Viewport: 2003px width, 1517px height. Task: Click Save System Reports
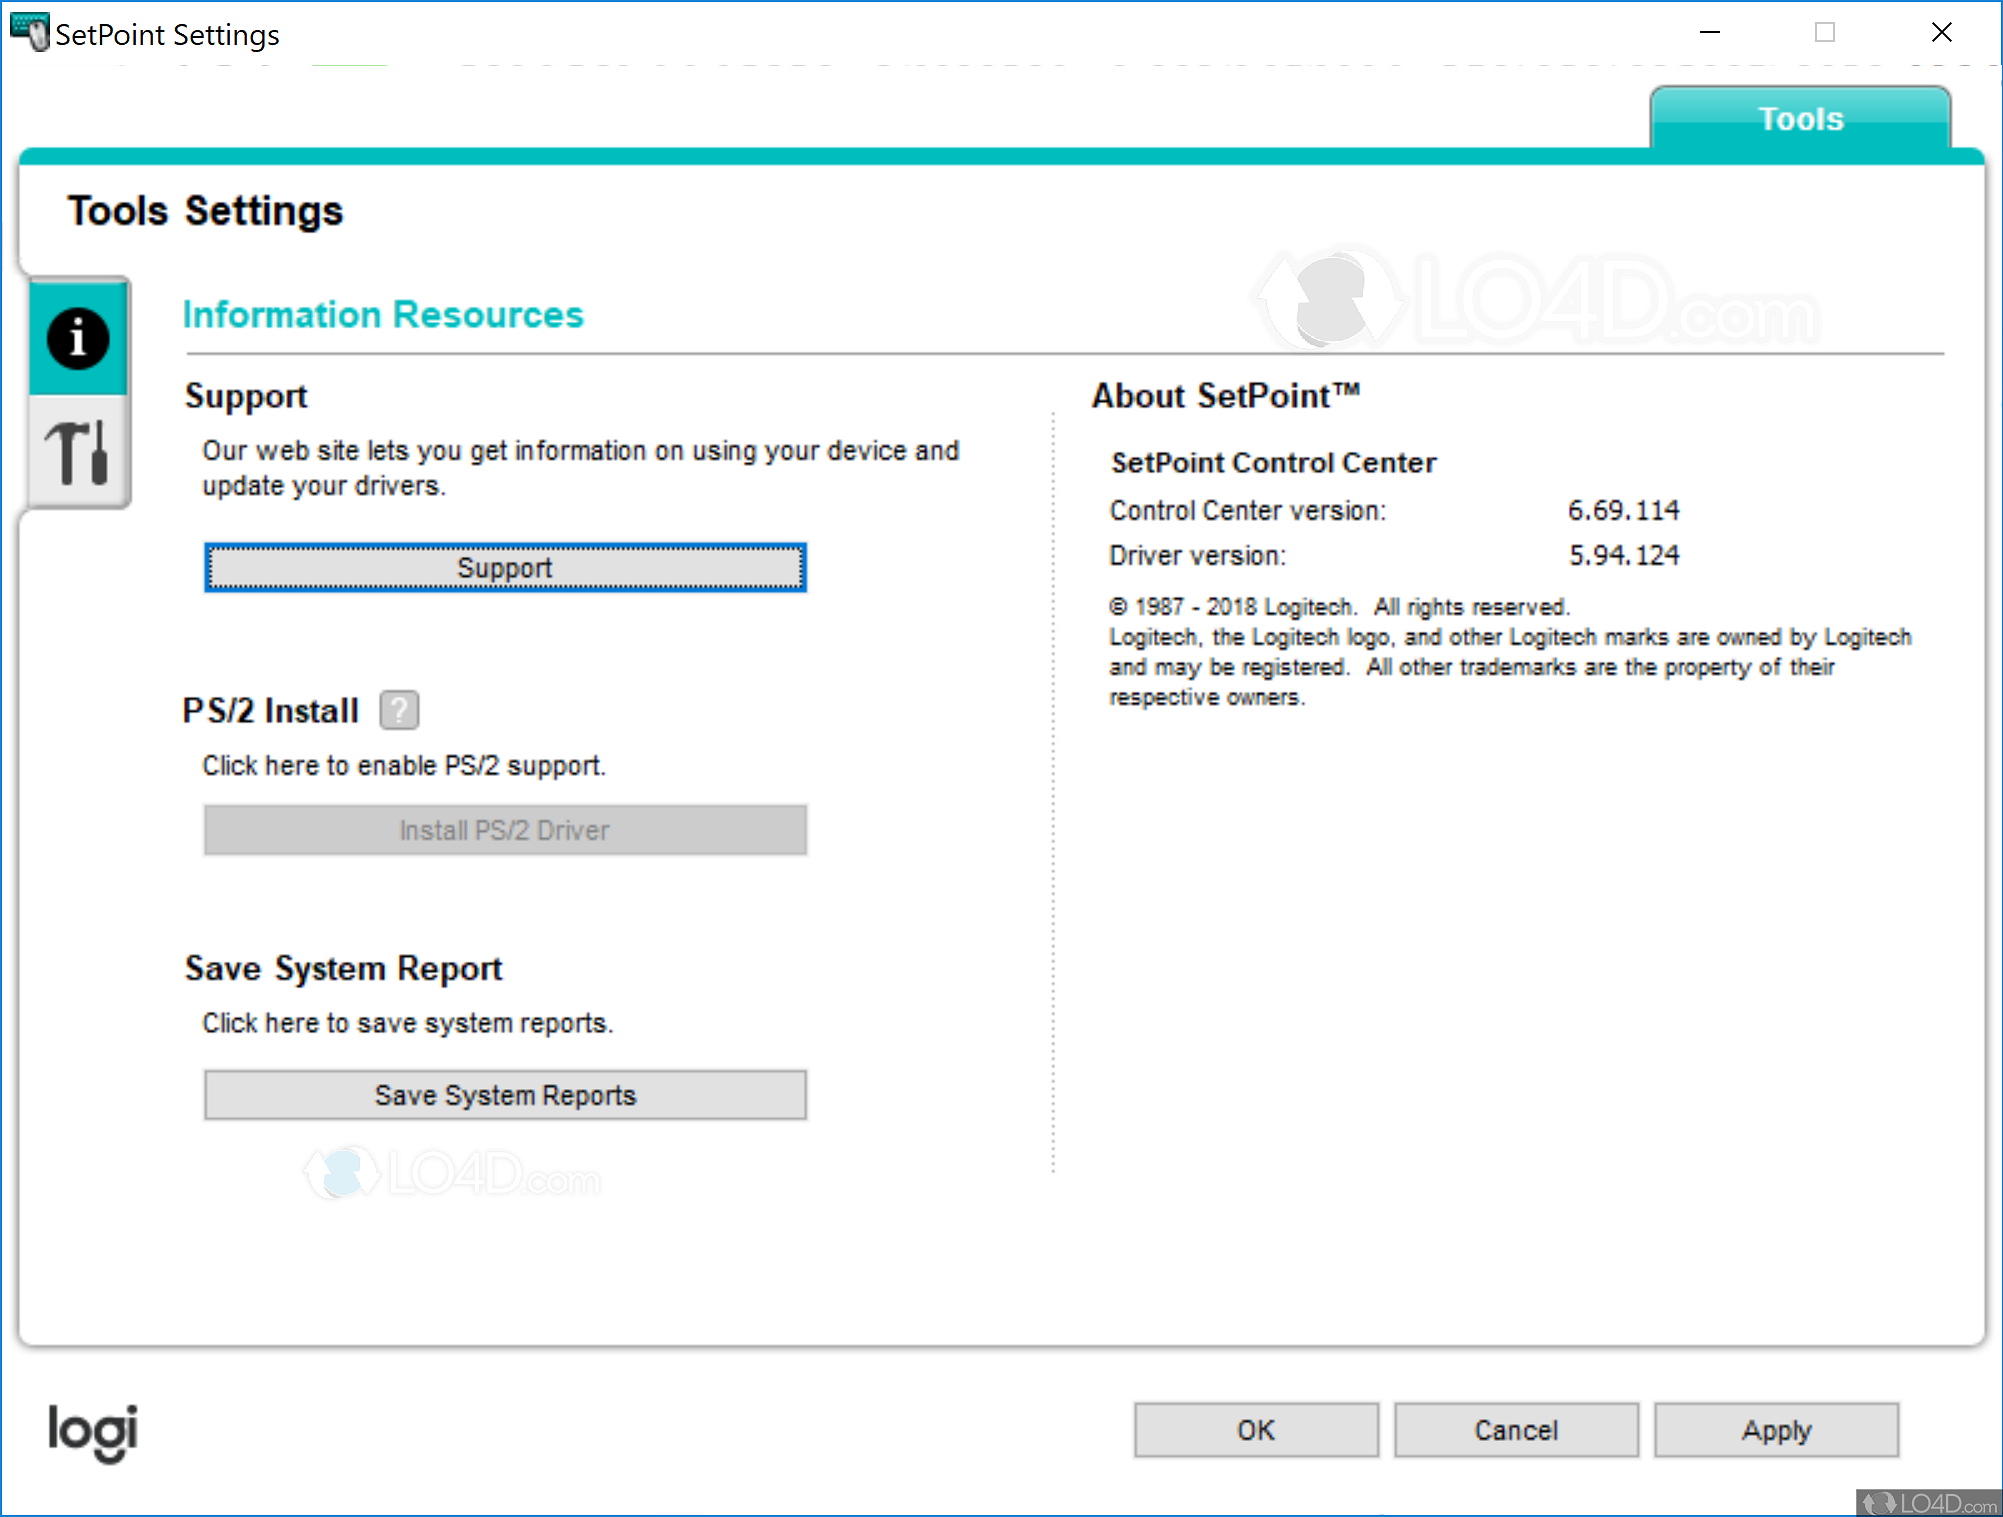[505, 1095]
